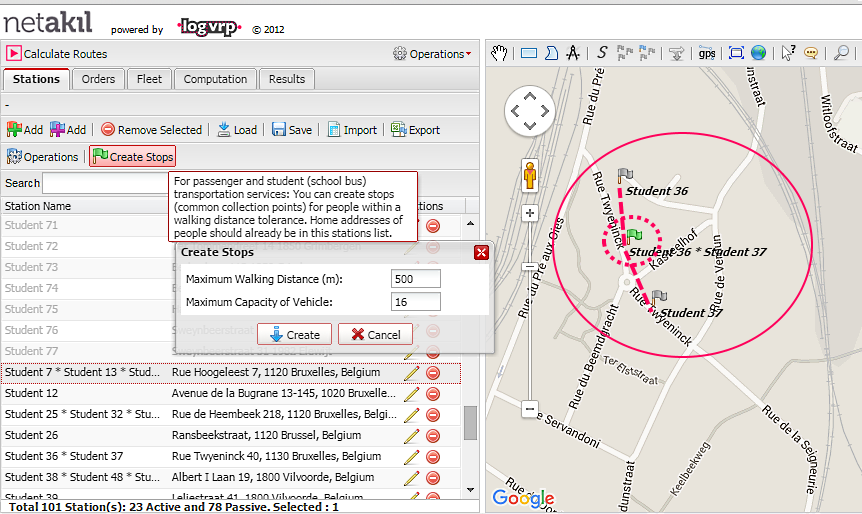
Task: Click the remove icon for Student 12
Action: (433, 394)
